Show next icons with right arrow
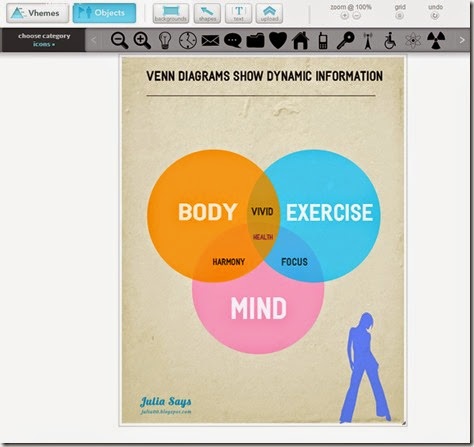 click(462, 40)
